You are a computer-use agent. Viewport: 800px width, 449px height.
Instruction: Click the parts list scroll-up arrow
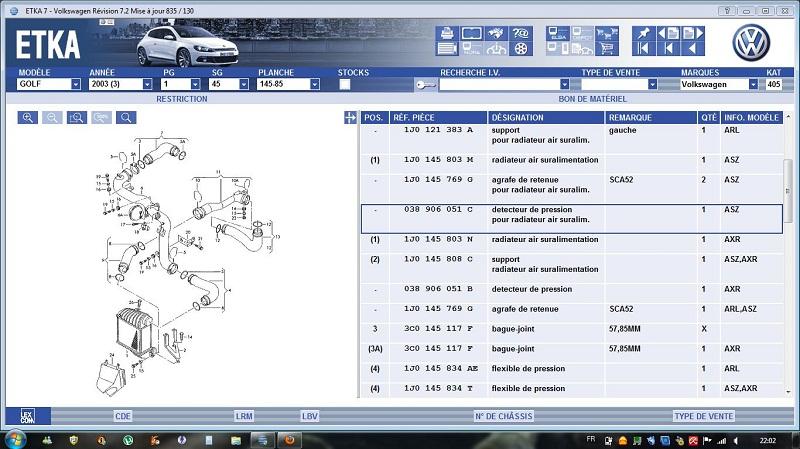788,117
